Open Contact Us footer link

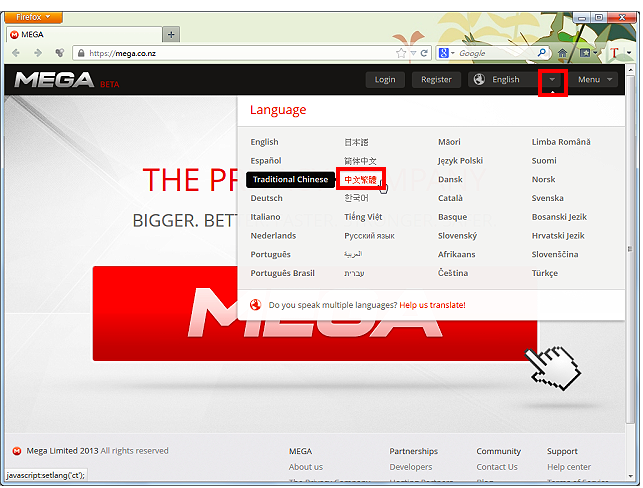[x=497, y=467]
